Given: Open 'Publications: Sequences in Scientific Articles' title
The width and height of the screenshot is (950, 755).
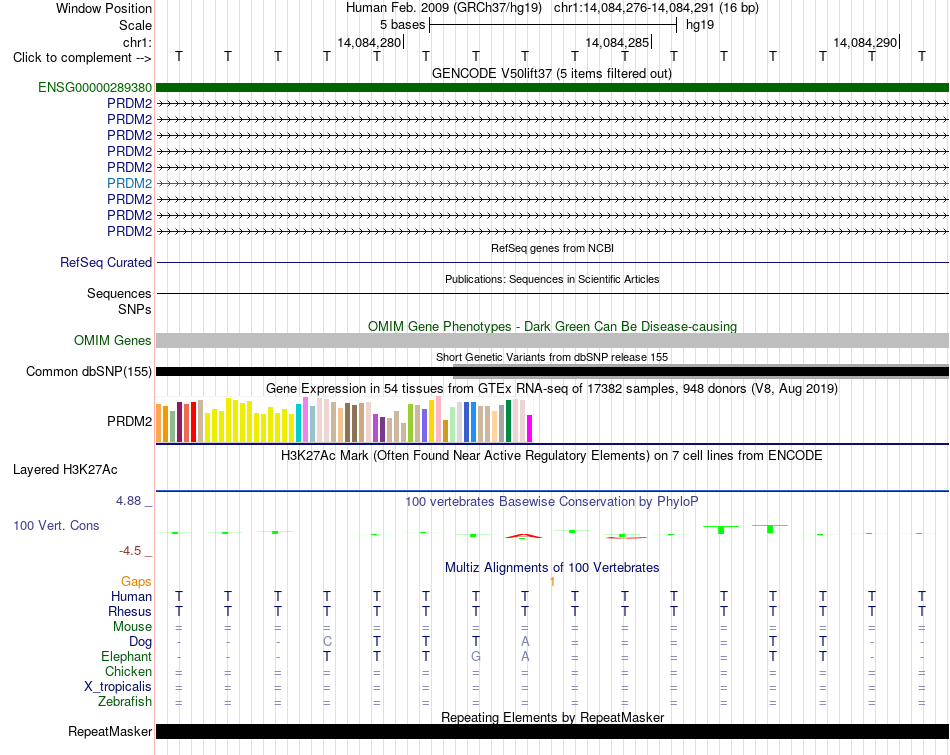Looking at the screenshot, I should (552, 279).
